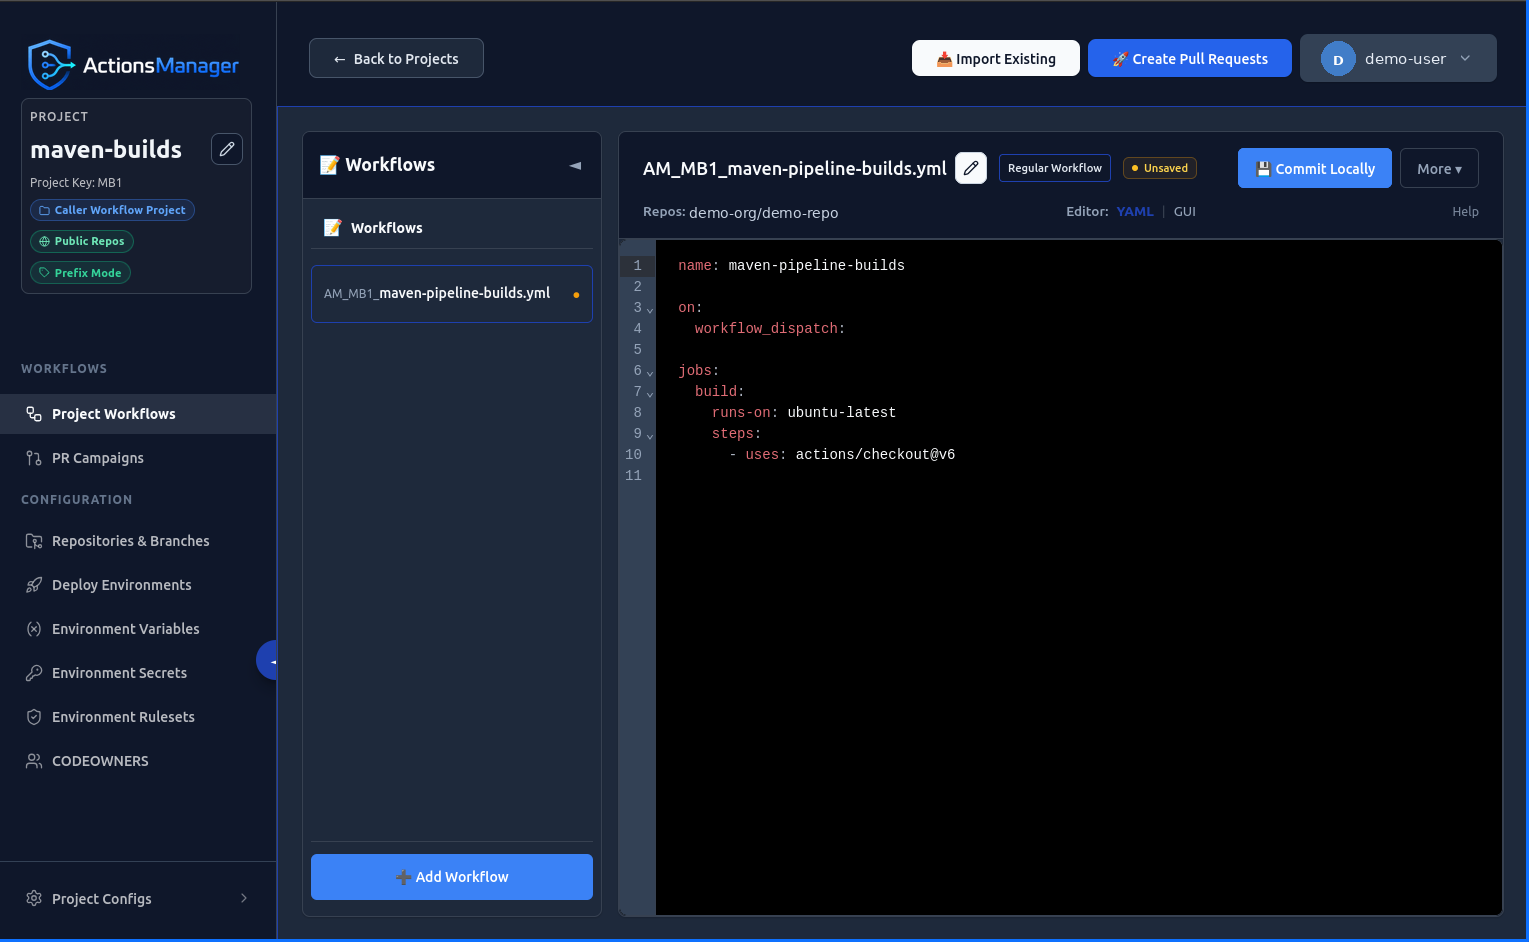
Task: Open Repositories & Branches page
Action: (138, 541)
